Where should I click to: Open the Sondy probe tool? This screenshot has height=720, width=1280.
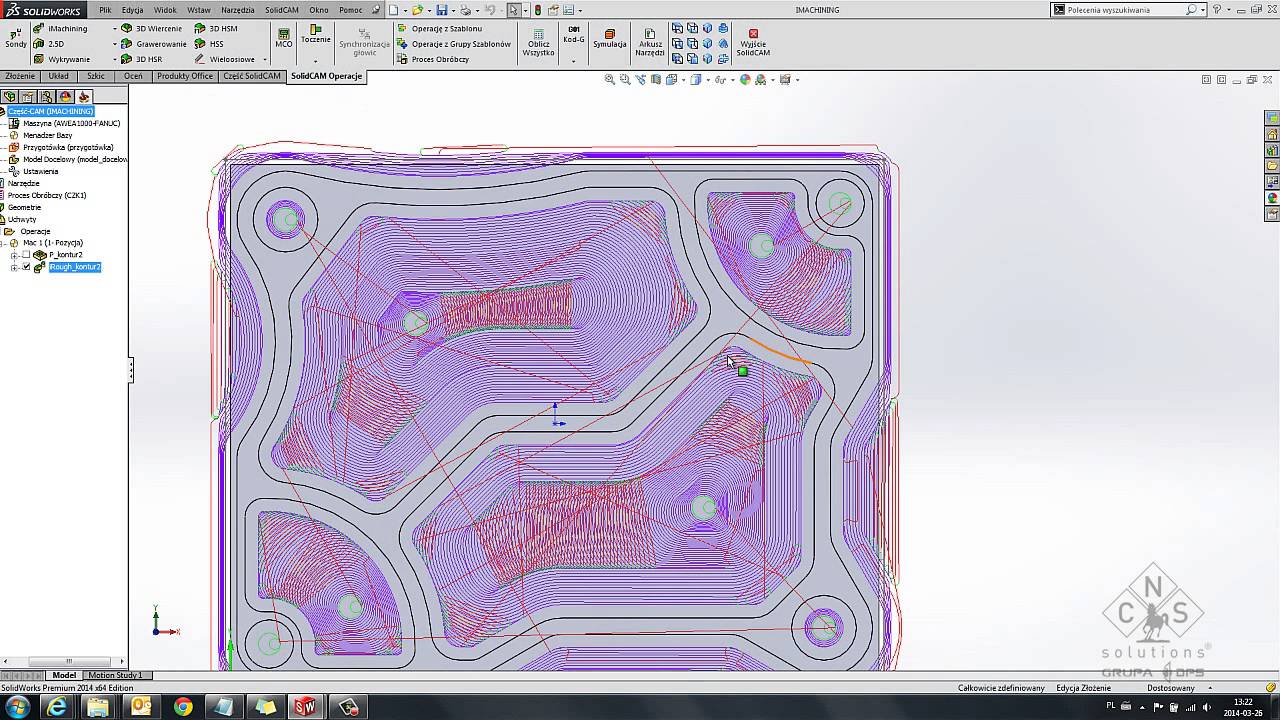pos(16,38)
